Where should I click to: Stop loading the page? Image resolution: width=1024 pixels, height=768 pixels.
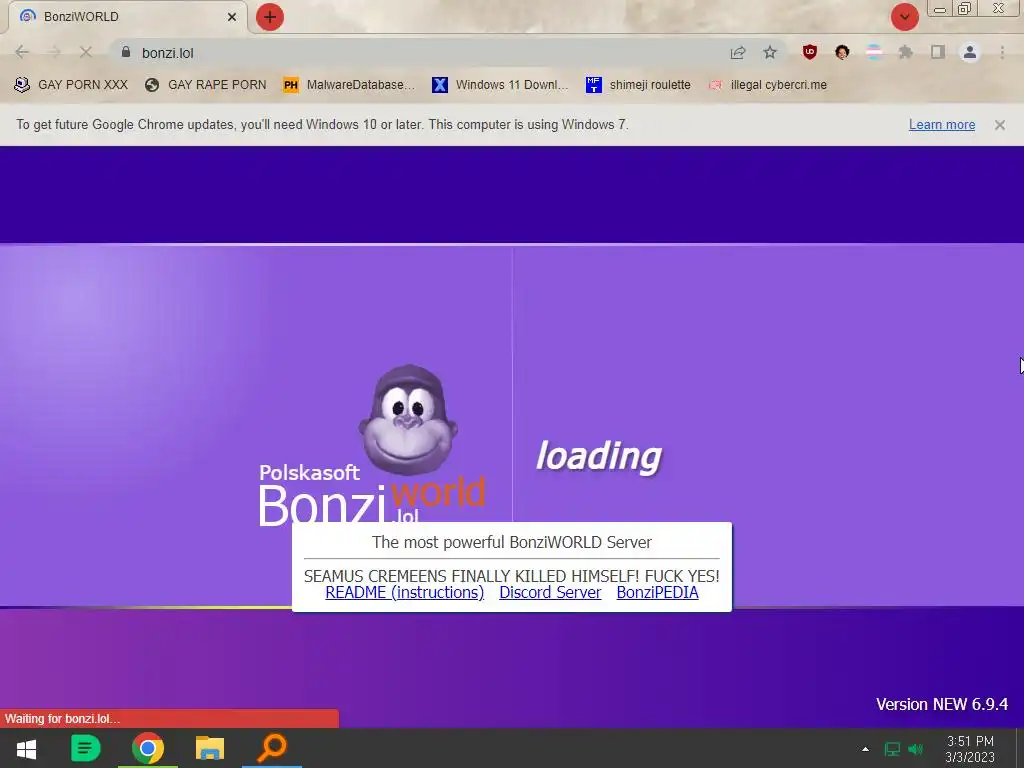(x=86, y=52)
